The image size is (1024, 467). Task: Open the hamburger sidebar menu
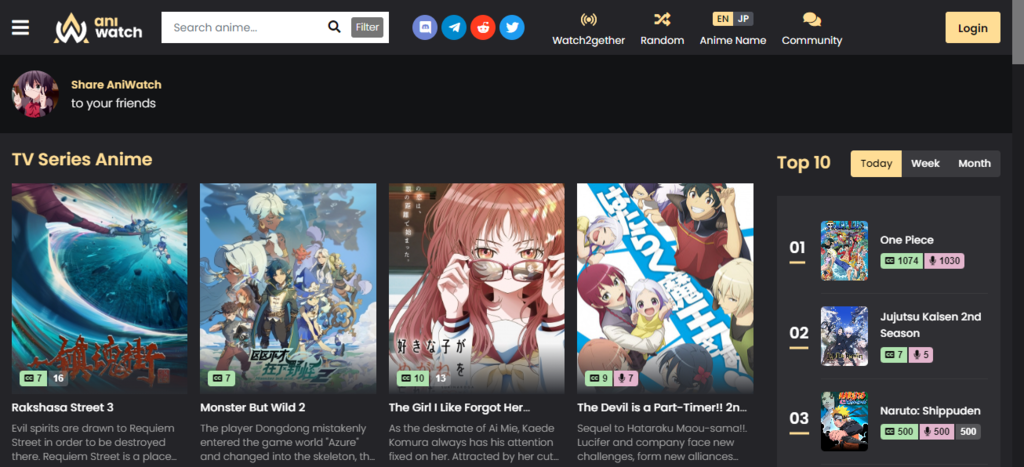(20, 27)
